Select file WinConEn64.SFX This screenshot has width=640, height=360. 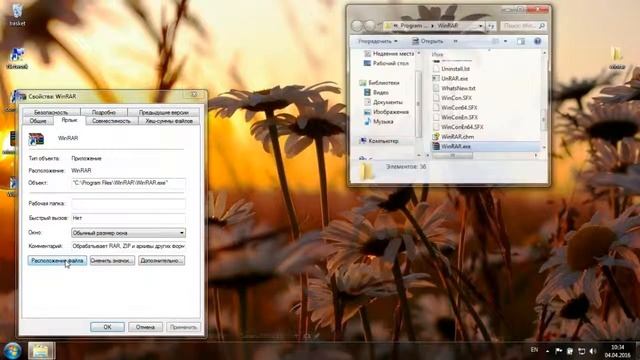click(x=462, y=127)
